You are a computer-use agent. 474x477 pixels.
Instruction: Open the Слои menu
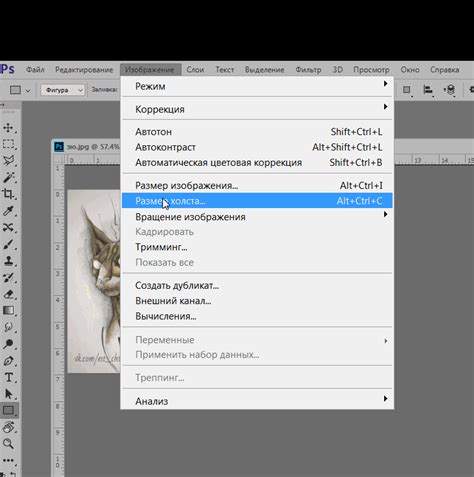(195, 70)
